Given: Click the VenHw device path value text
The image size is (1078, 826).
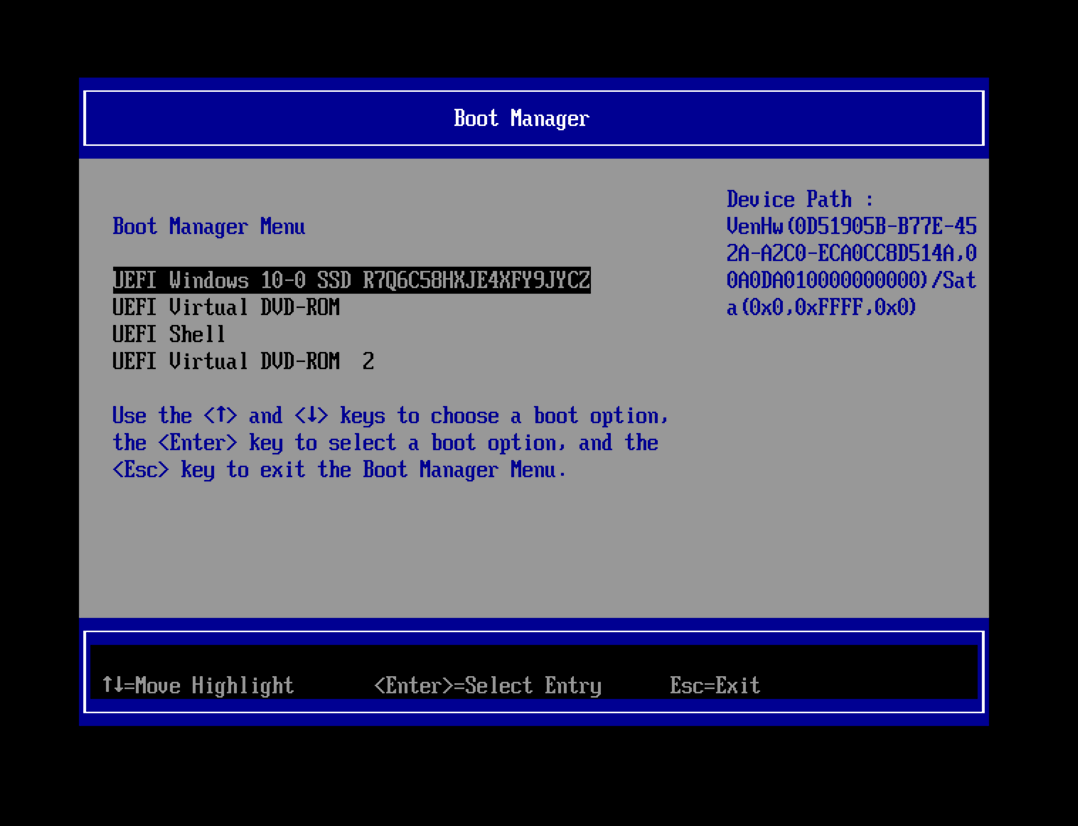Looking at the screenshot, I should (x=852, y=267).
